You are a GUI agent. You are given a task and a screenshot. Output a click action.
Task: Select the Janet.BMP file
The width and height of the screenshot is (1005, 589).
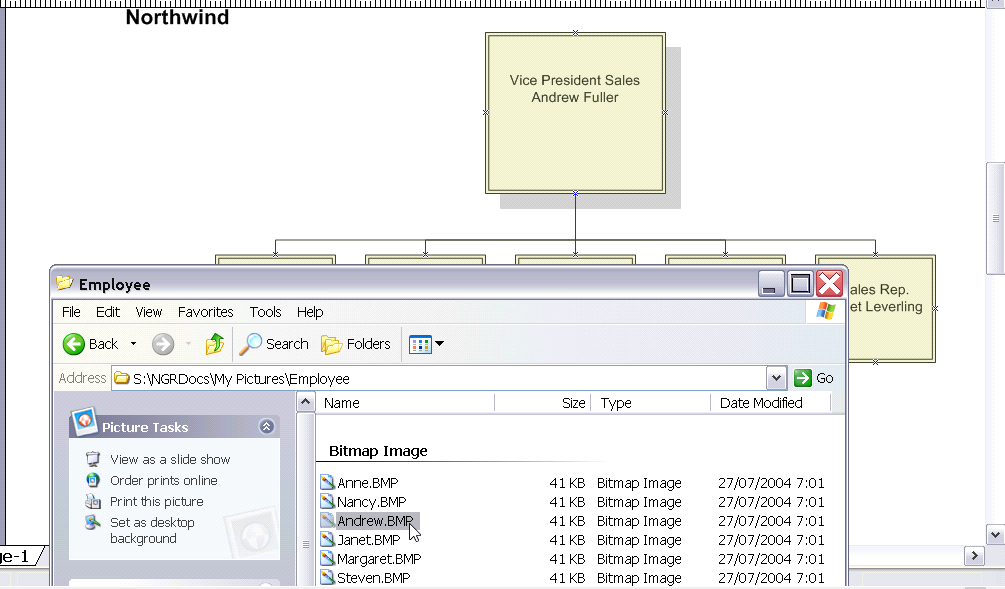tap(369, 540)
